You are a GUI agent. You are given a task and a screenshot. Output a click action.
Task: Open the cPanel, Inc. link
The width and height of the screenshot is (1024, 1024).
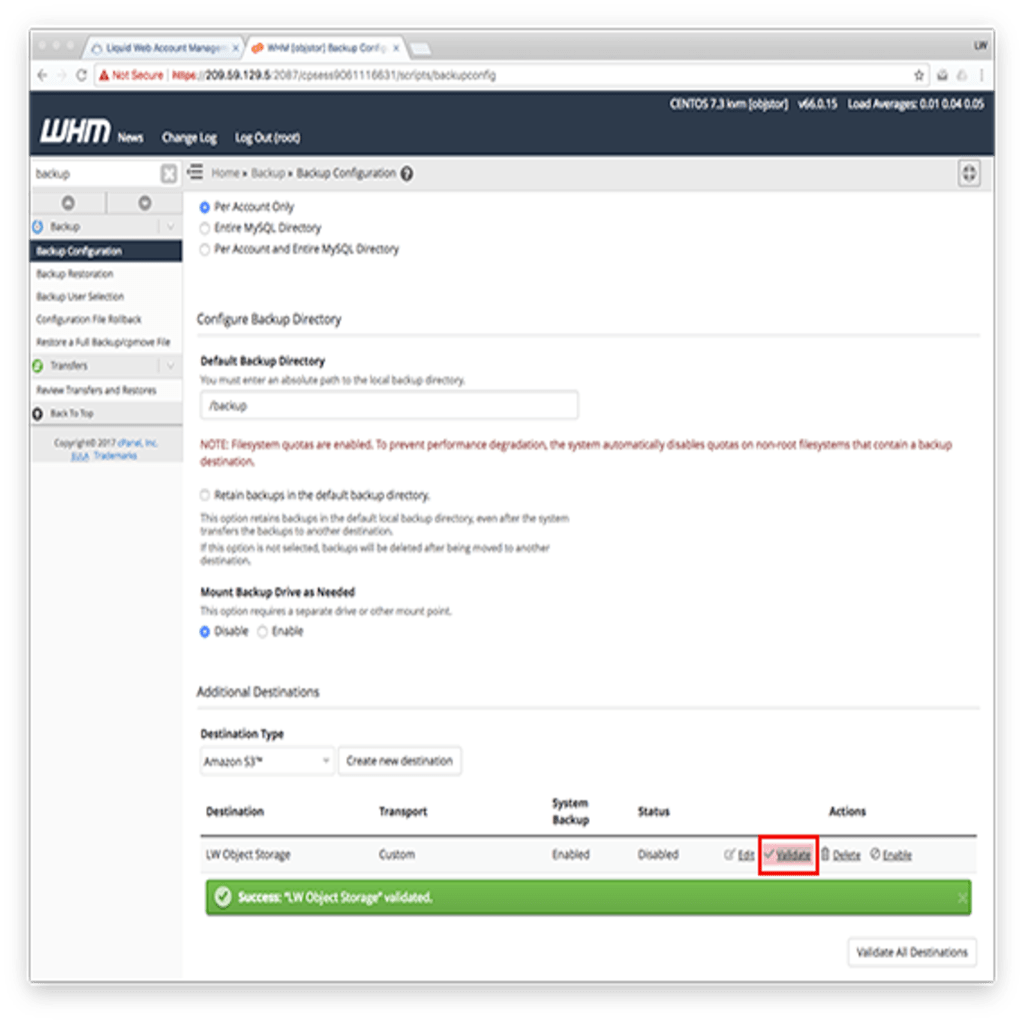(x=138, y=443)
